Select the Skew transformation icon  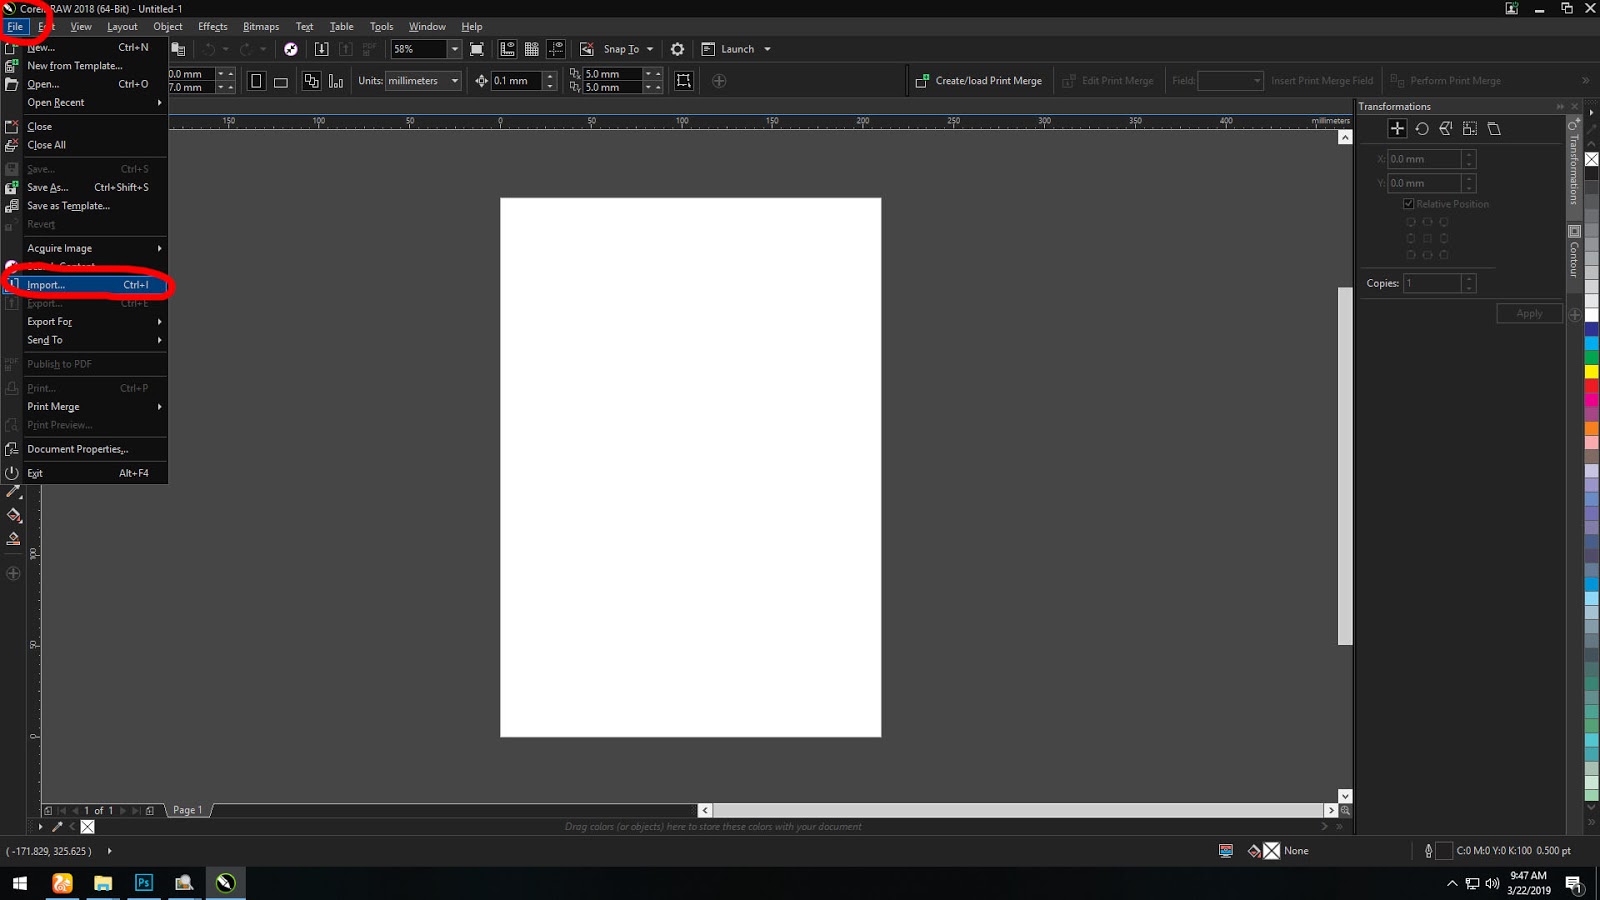click(x=1493, y=128)
